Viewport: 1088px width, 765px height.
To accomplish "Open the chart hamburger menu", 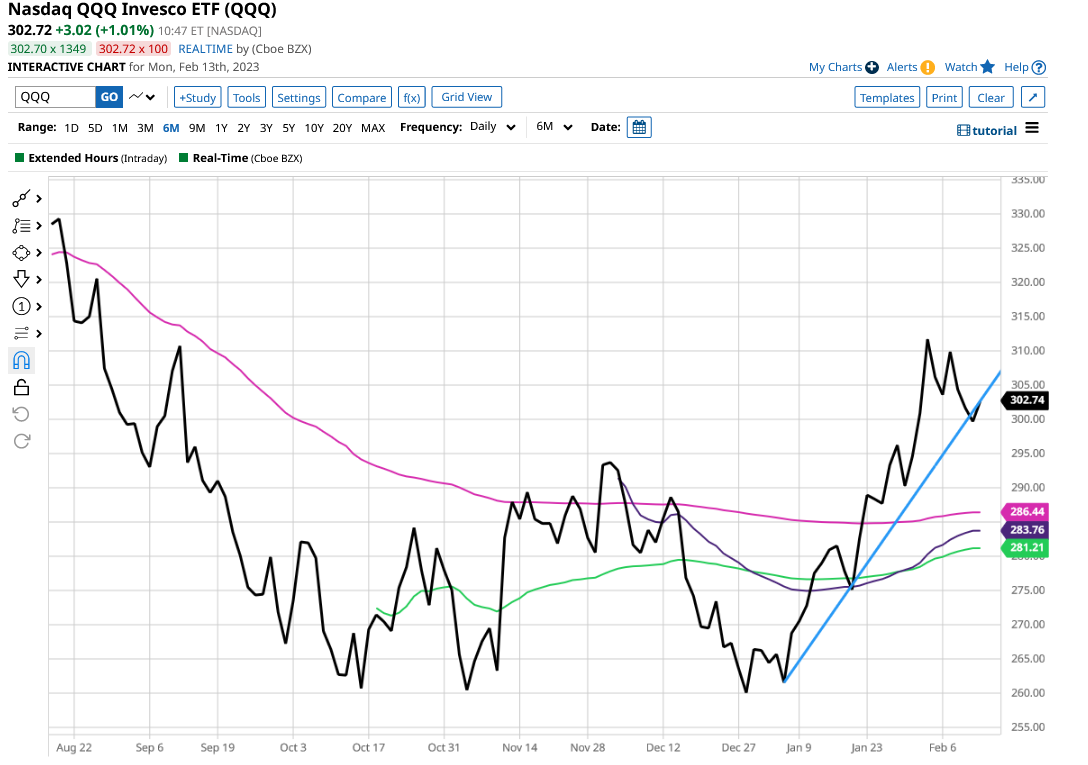I will click(x=1032, y=128).
